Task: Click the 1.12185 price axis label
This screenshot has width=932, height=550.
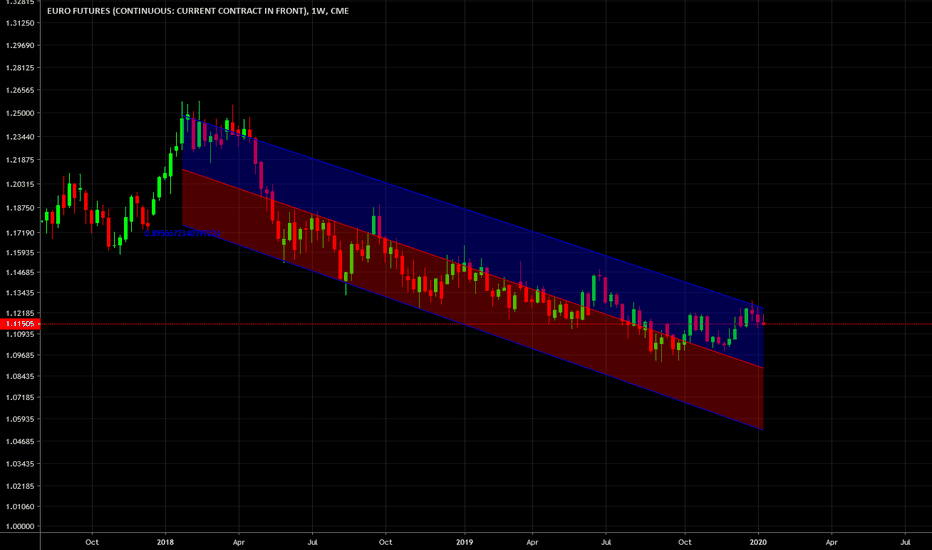Action: [20, 313]
